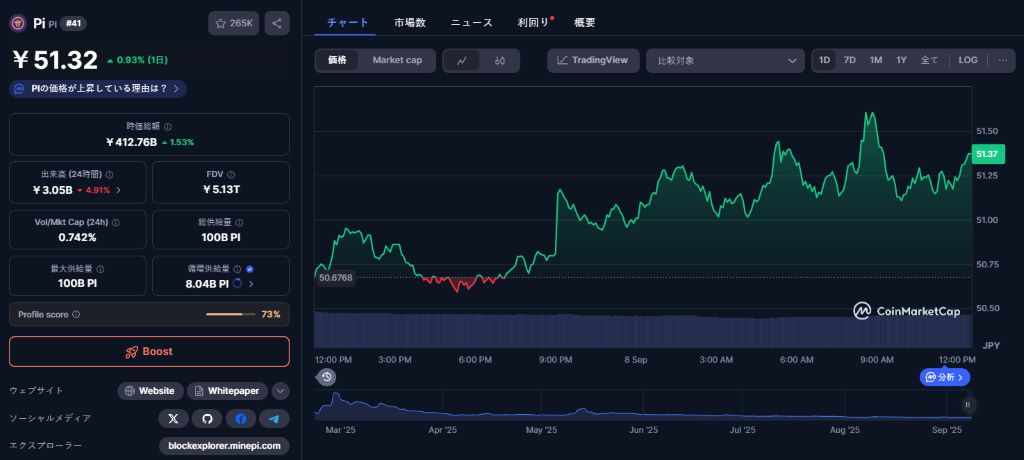Click info icon beside 最大供給量

pos(100,269)
